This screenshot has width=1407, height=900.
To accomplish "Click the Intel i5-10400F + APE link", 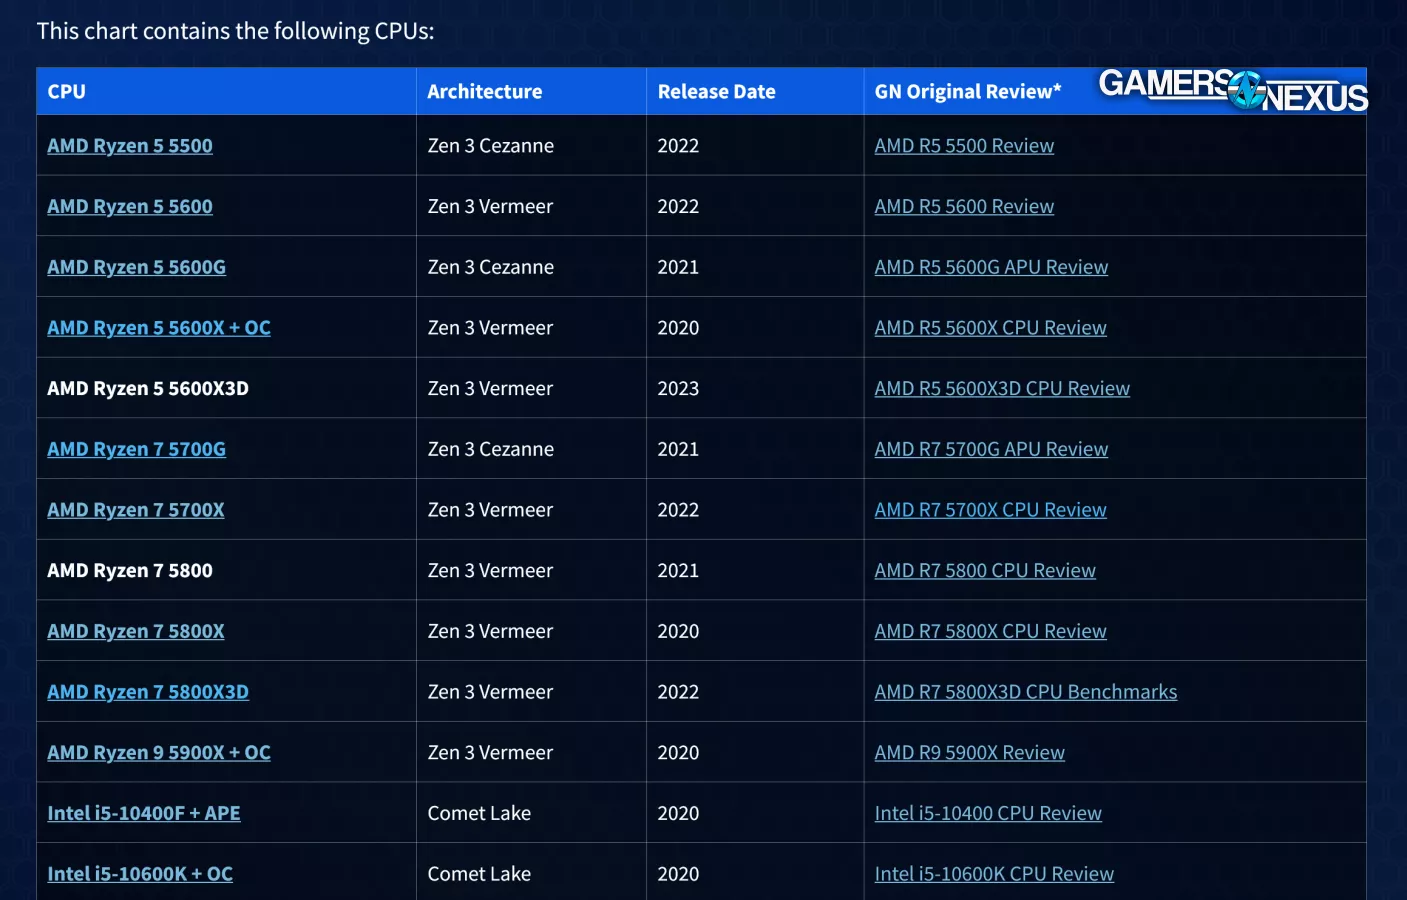I will tap(144, 814).
